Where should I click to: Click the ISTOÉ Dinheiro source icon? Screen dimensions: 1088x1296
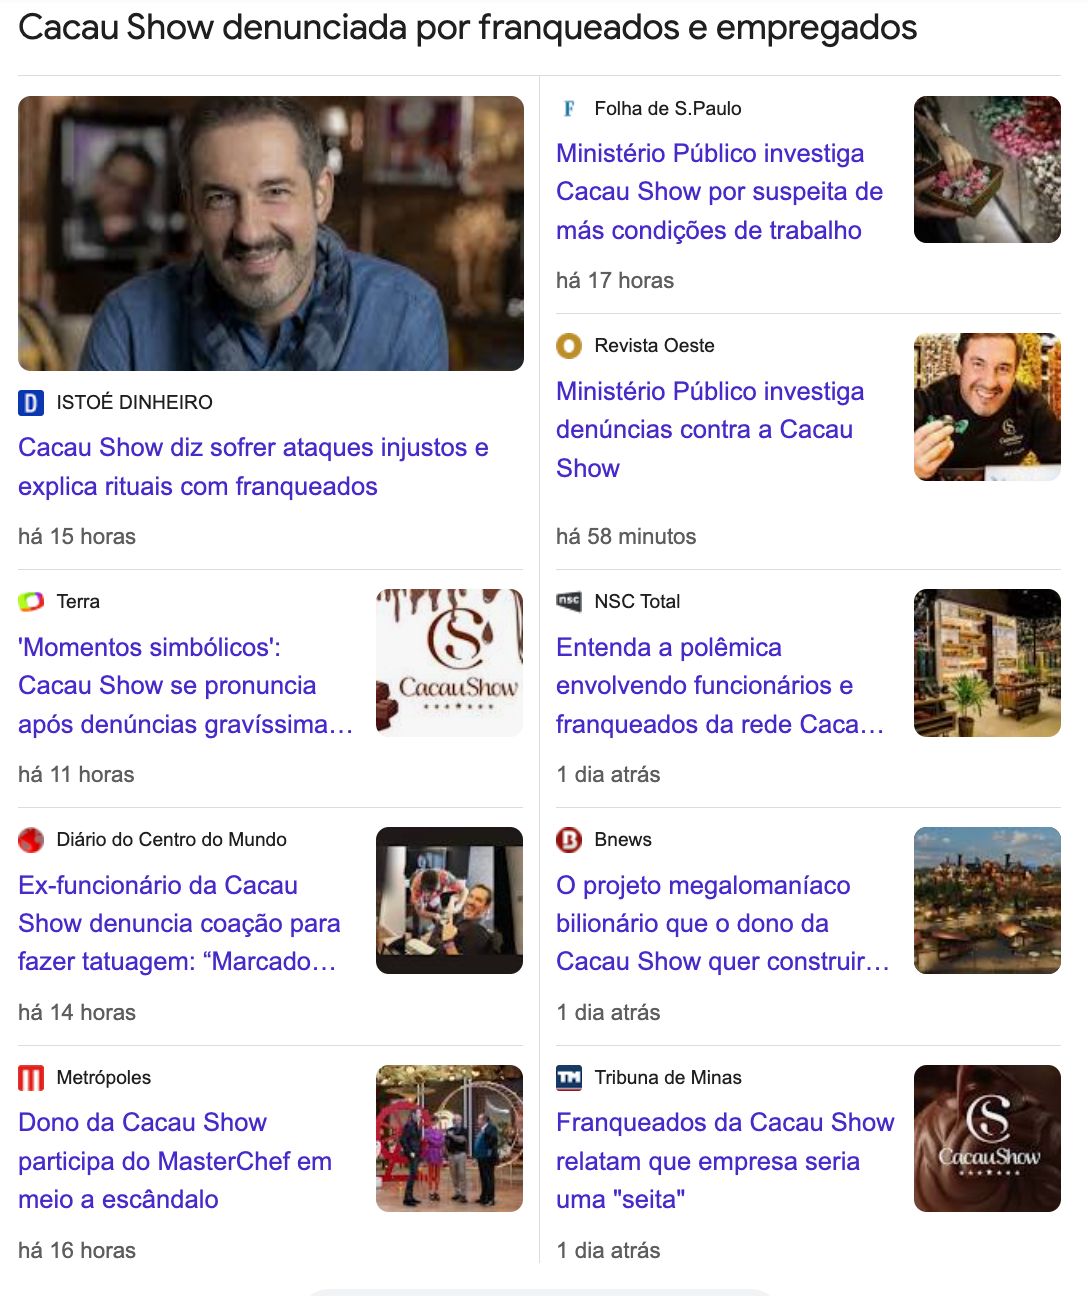point(31,403)
